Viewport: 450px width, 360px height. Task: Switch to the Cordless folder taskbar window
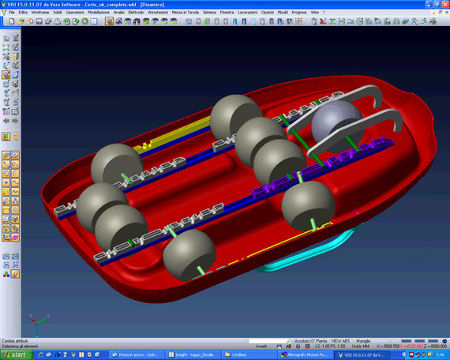point(250,355)
